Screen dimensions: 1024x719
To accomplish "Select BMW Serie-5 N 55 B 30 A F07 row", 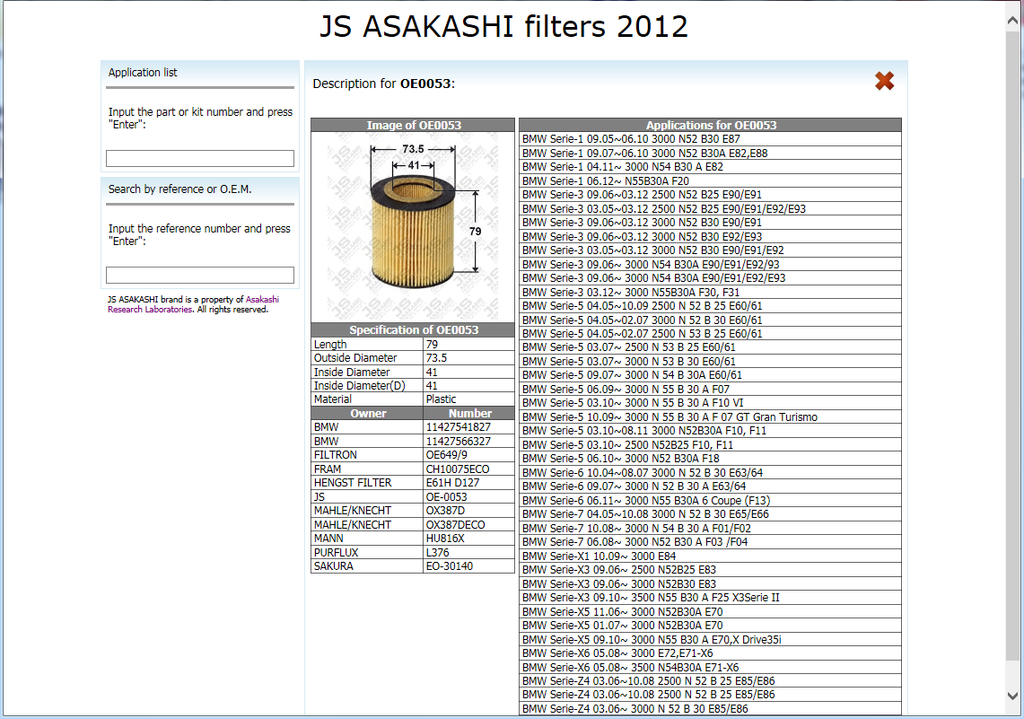I will click(x=711, y=389).
